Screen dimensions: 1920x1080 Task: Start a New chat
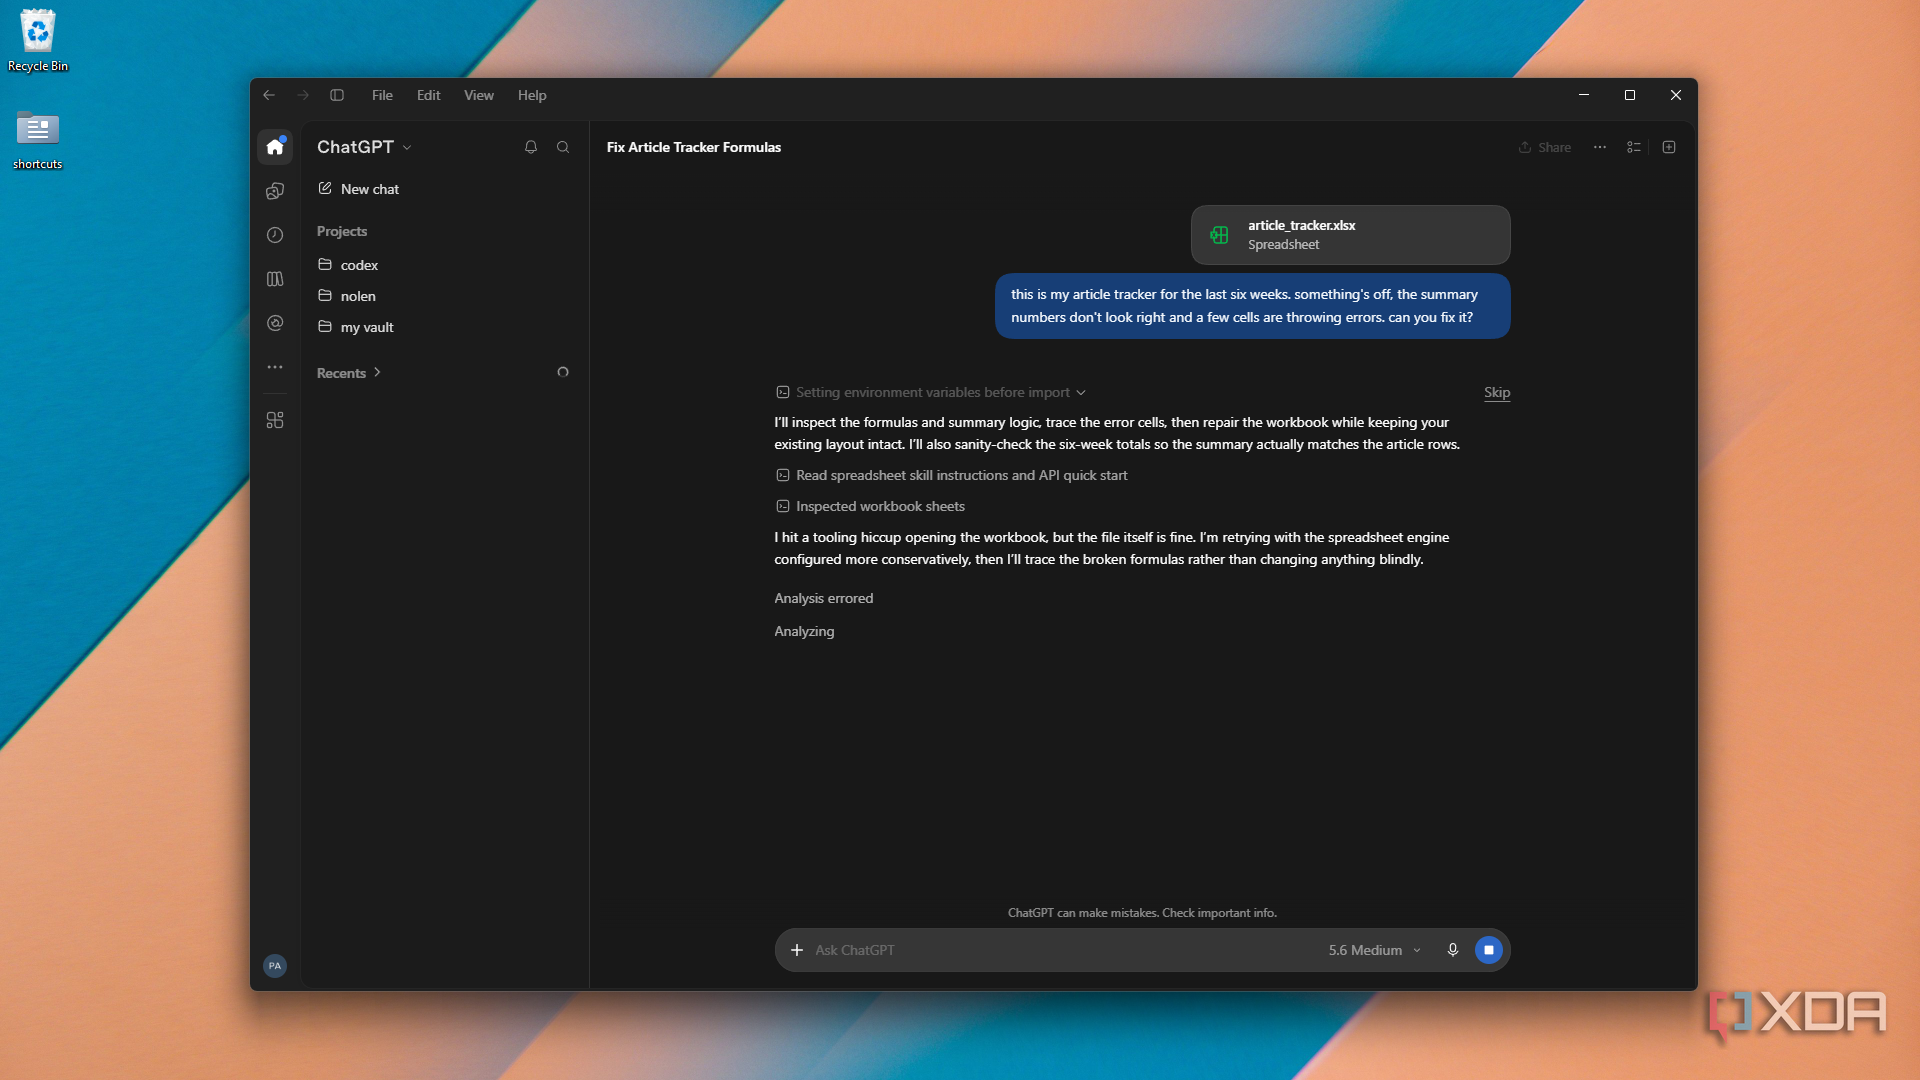click(x=358, y=189)
